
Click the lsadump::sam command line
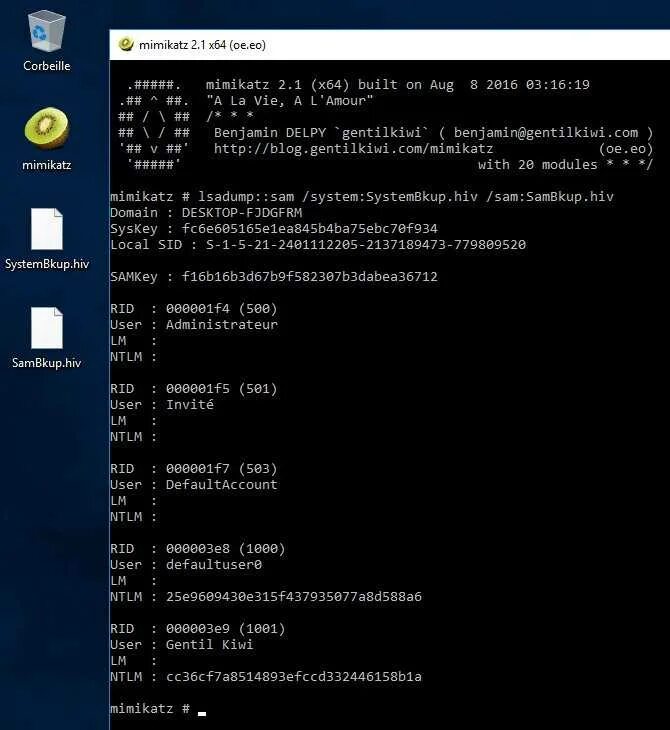(362, 197)
